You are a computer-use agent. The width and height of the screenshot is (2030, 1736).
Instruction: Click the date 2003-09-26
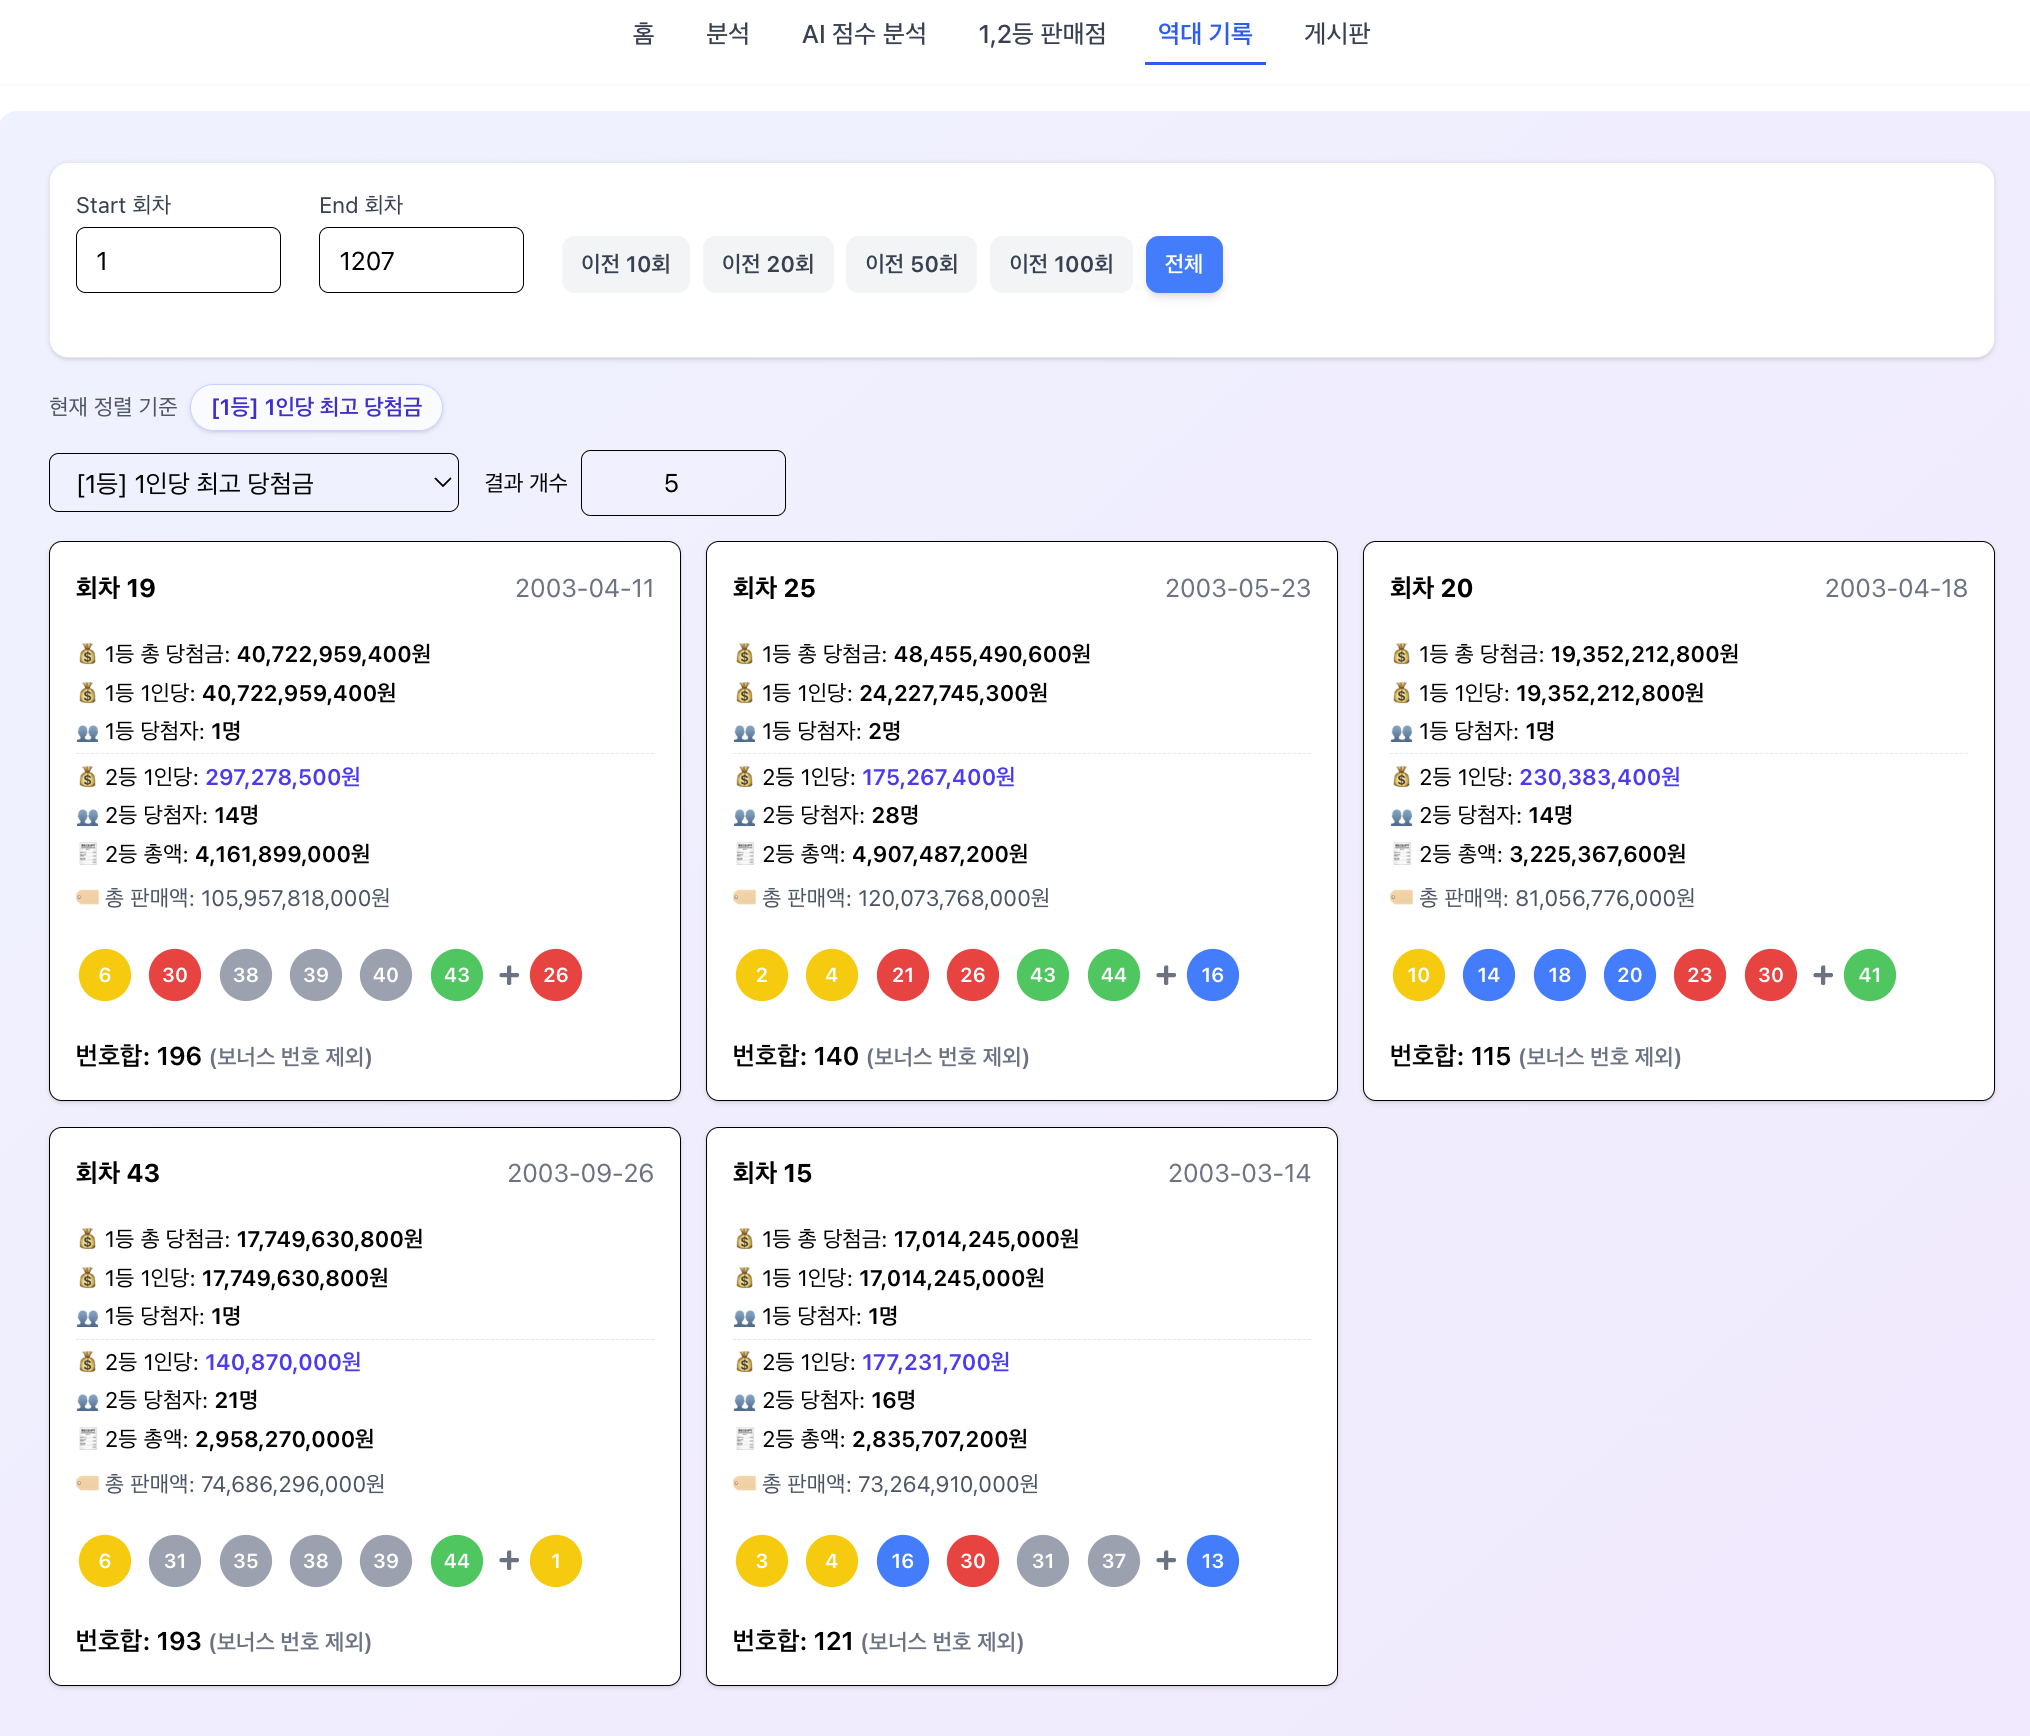580,1173
